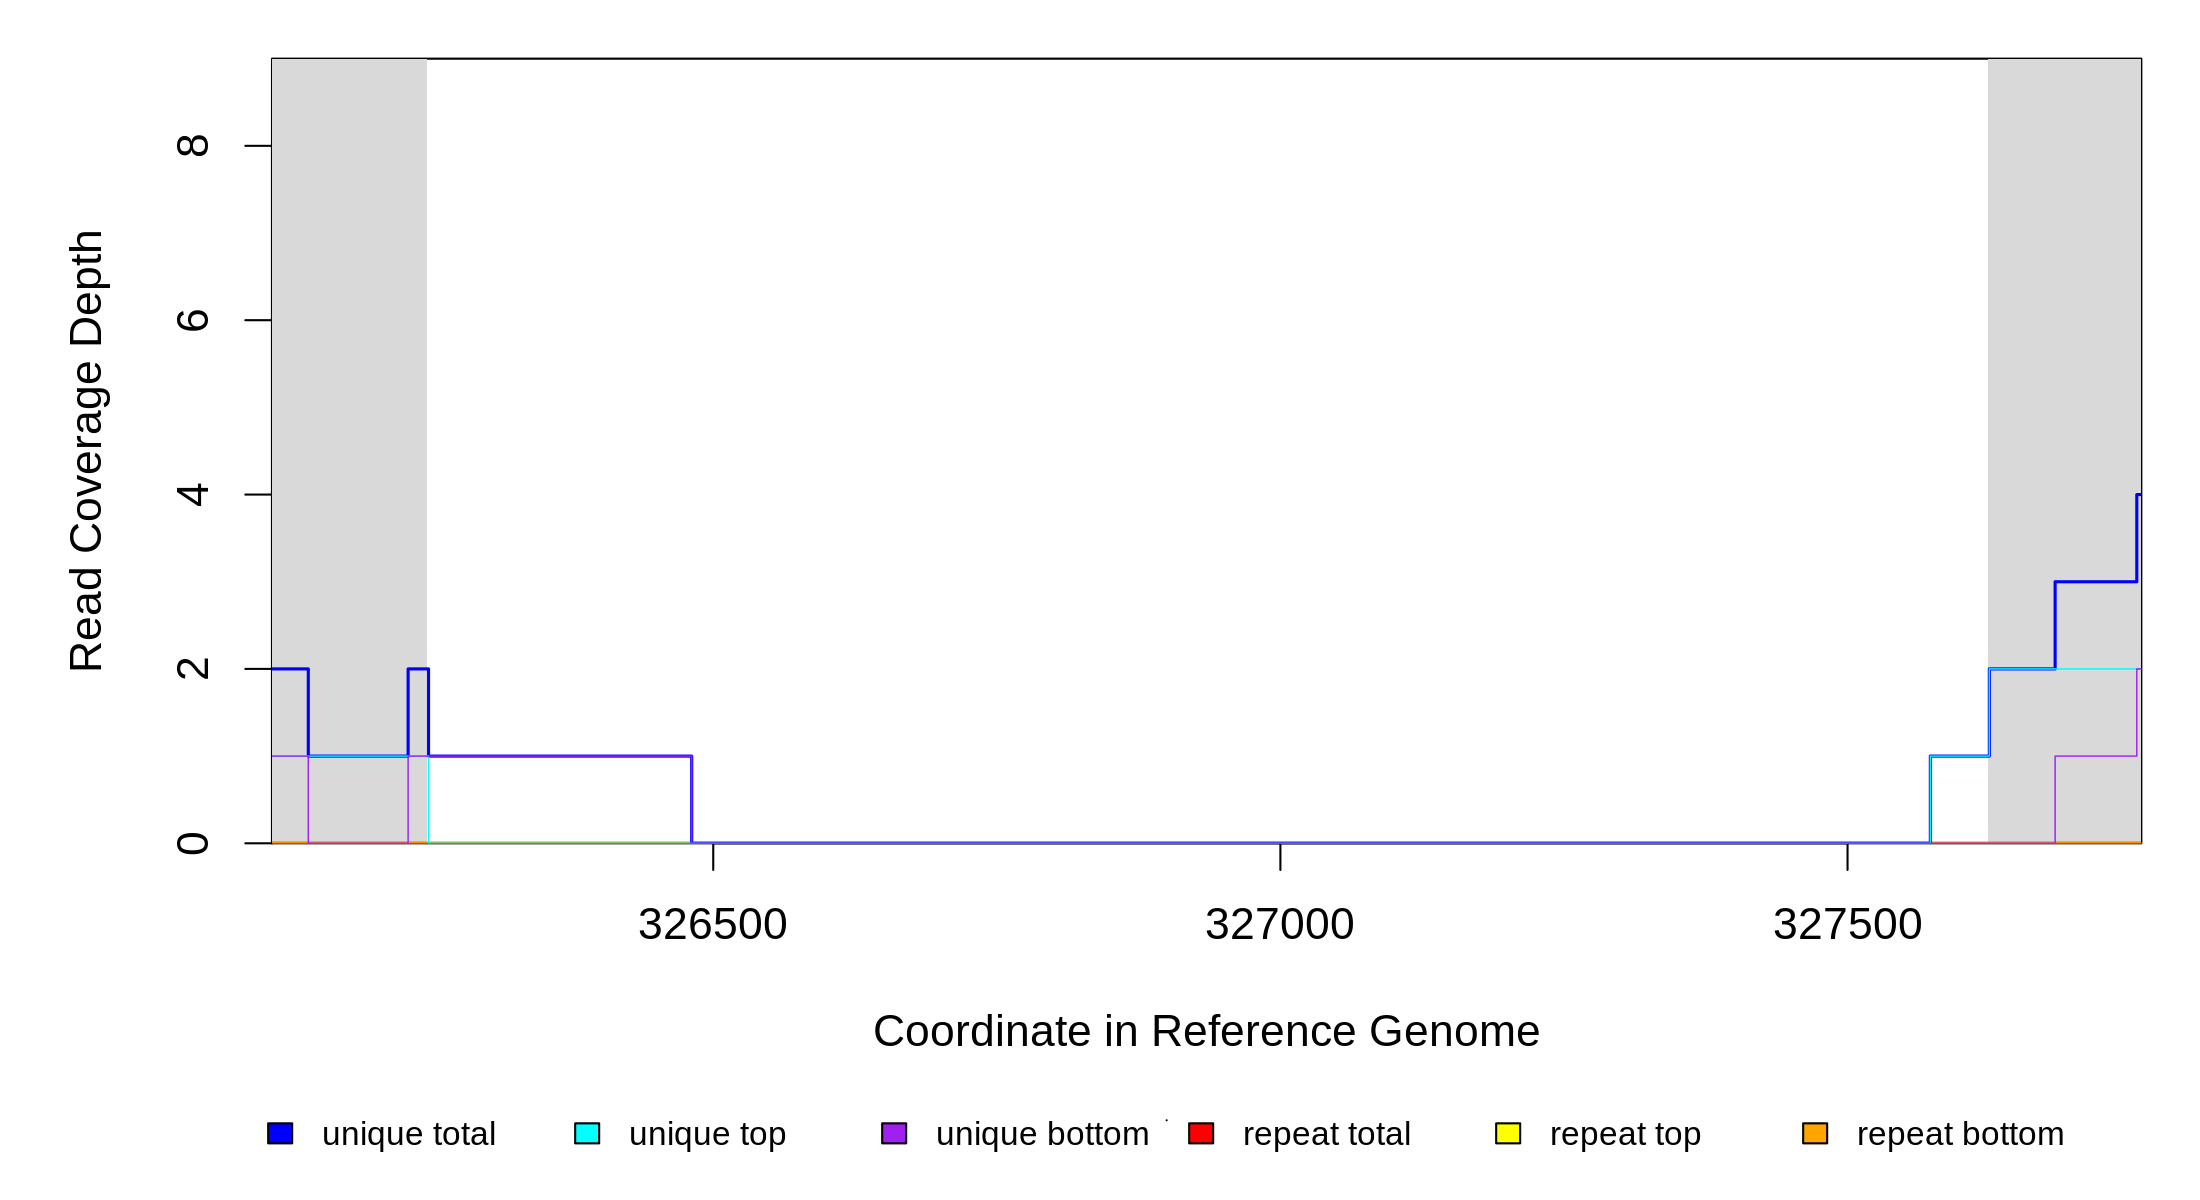
Task: Click the 326500 x-axis tick label
Action: (712, 924)
